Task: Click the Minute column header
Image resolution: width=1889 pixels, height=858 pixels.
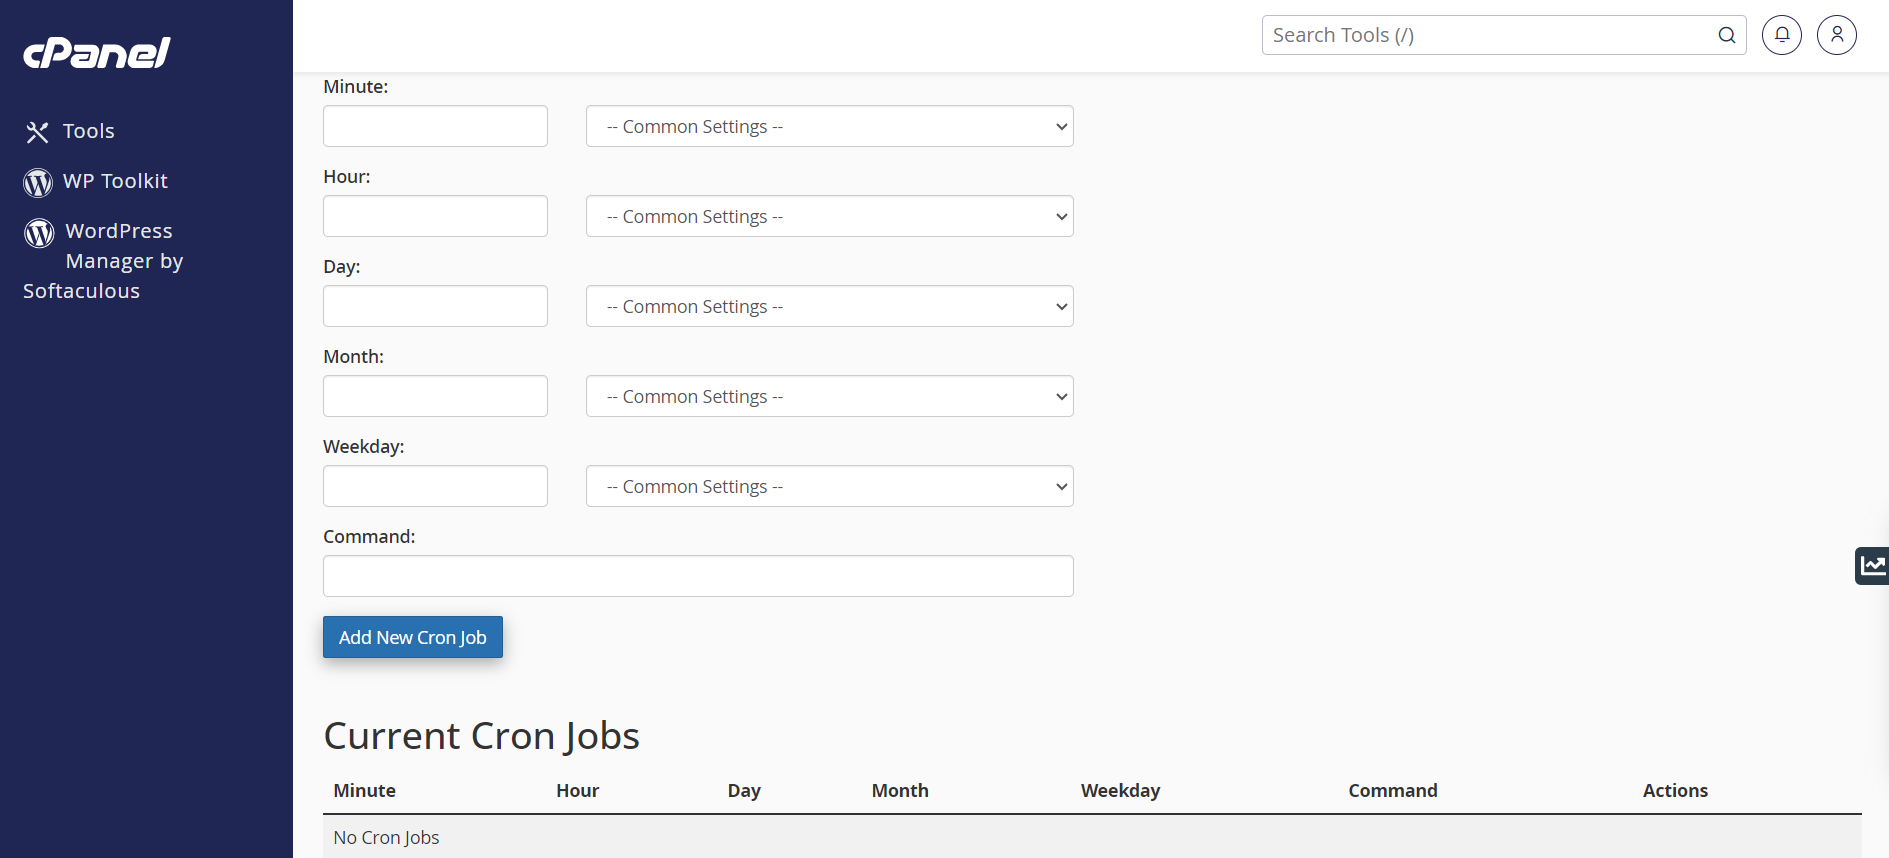Action: pos(365,791)
